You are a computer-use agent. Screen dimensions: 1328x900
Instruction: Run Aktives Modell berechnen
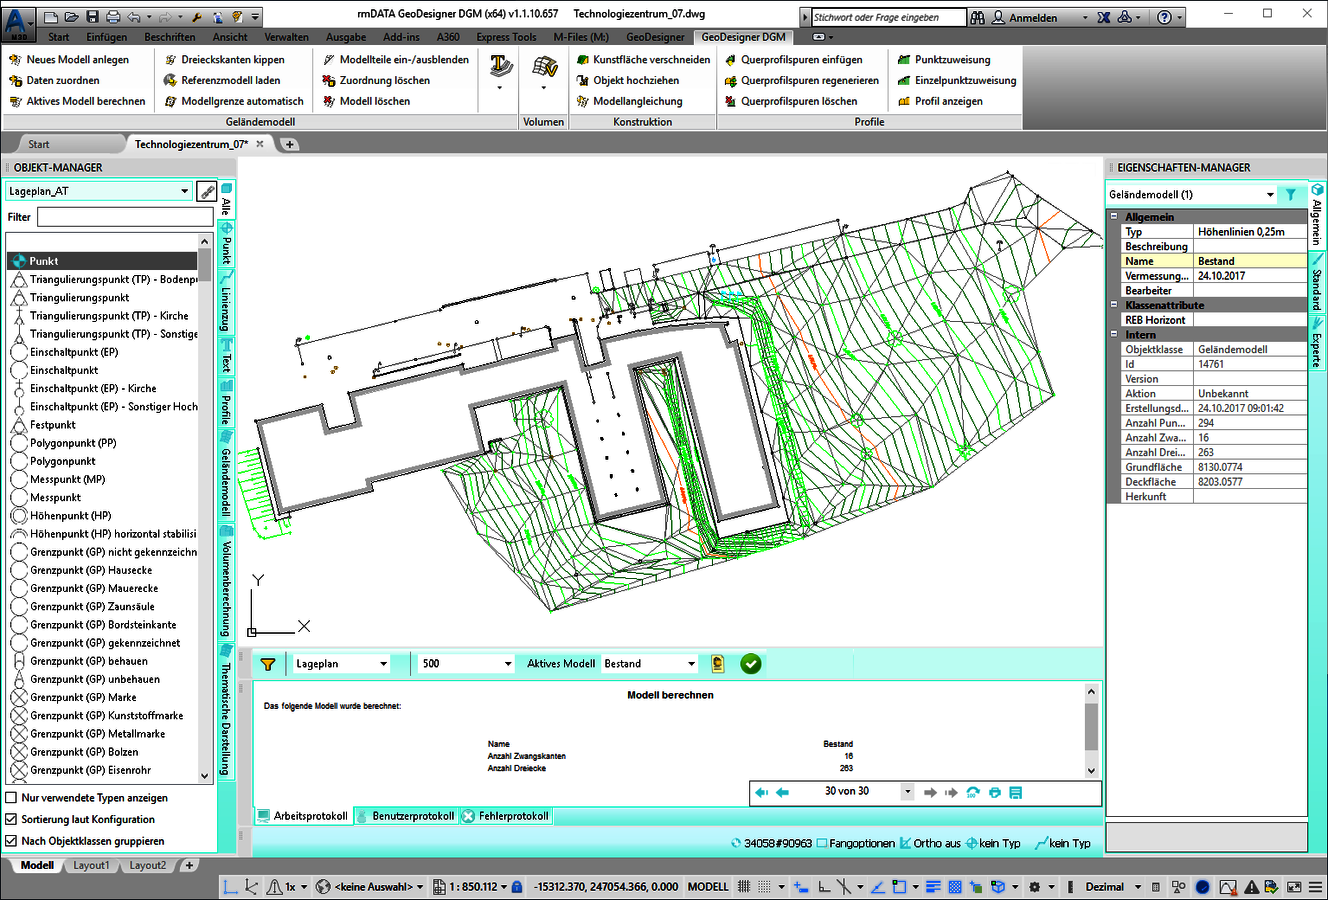pos(77,102)
